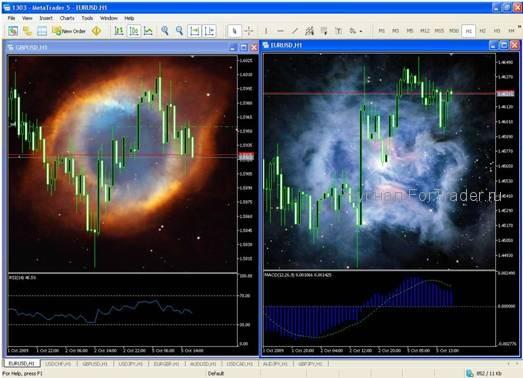Open the Help menu
This screenshot has height=378, width=523.
click(129, 18)
